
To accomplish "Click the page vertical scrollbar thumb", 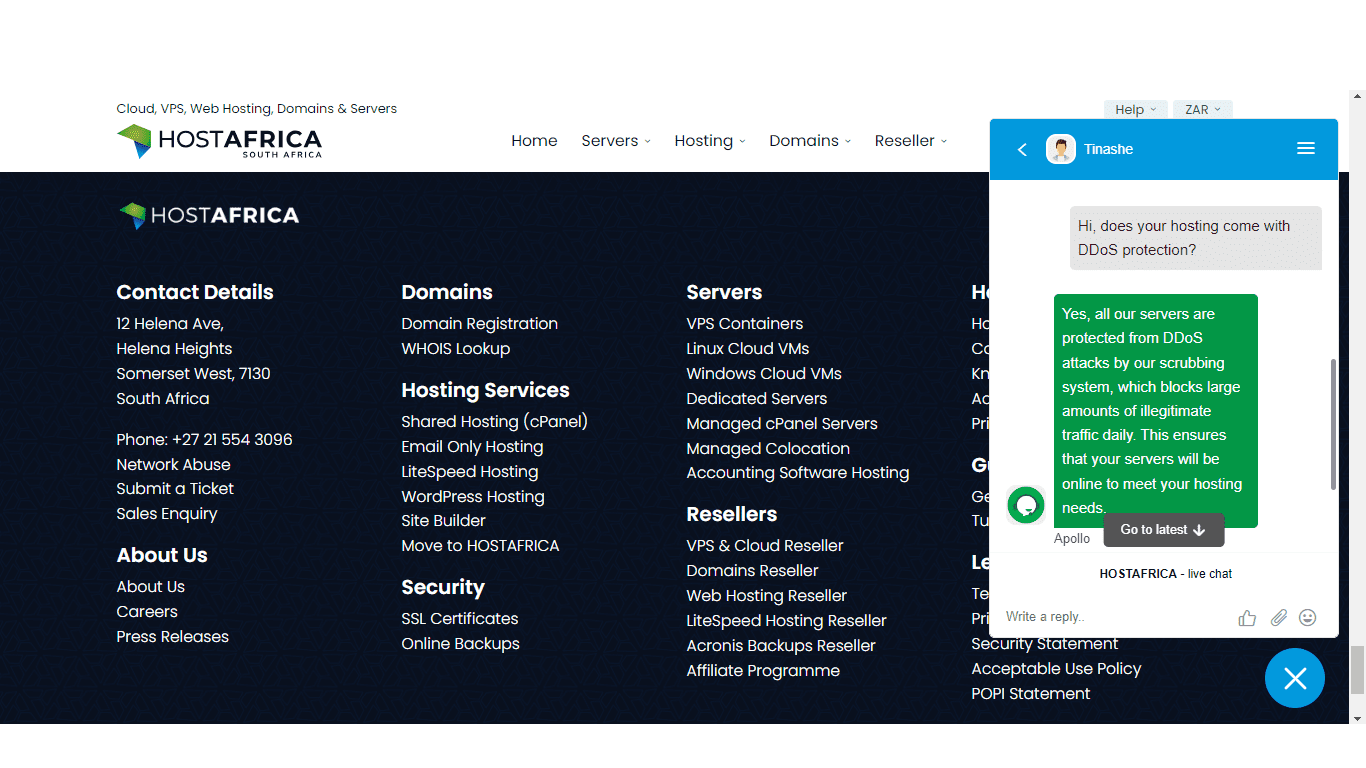I will tap(1357, 669).
